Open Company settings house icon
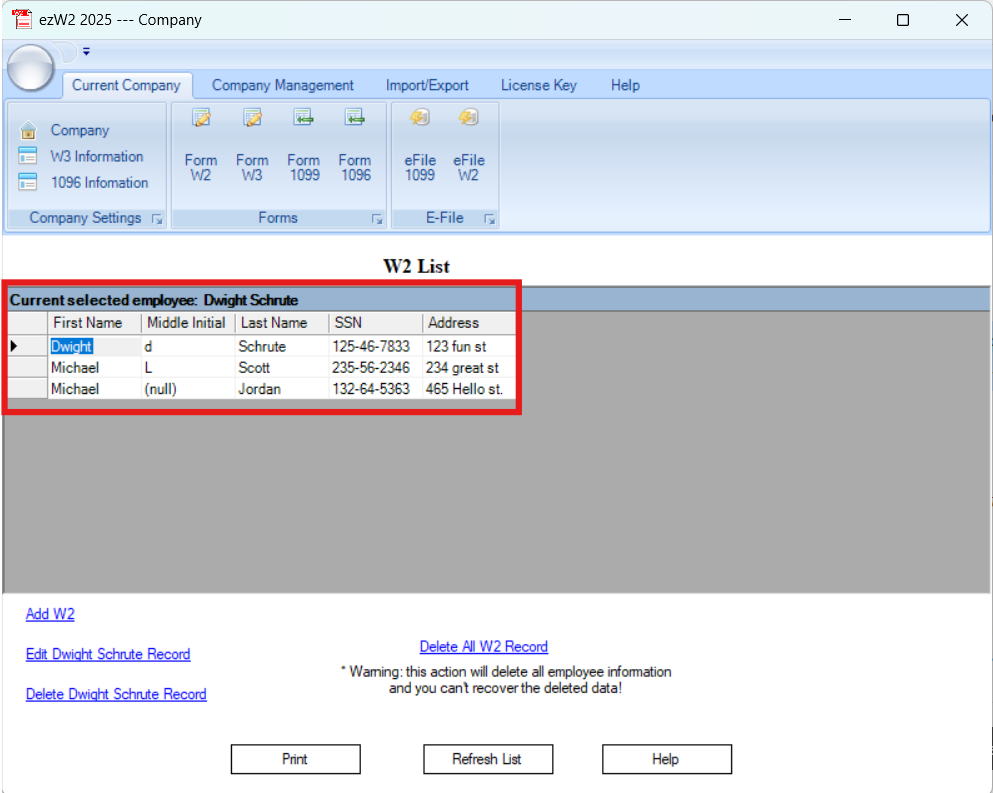 (29, 131)
